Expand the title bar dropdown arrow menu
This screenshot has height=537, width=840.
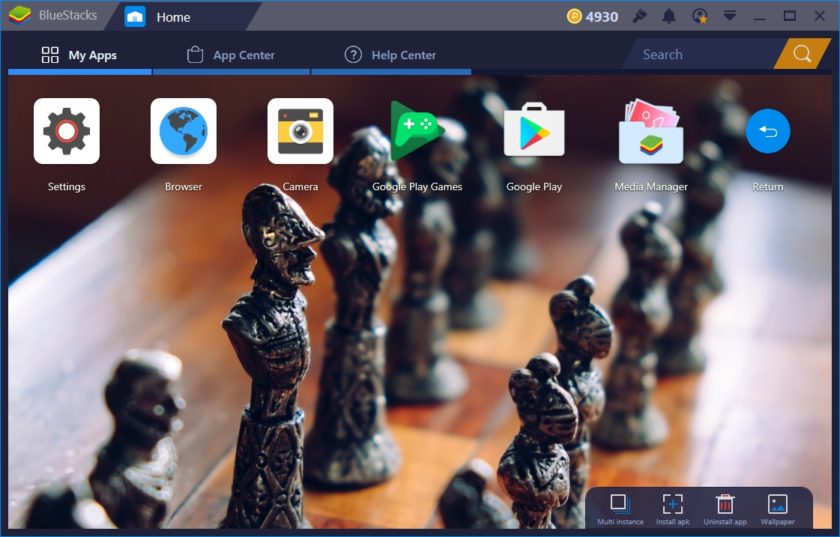tap(730, 16)
